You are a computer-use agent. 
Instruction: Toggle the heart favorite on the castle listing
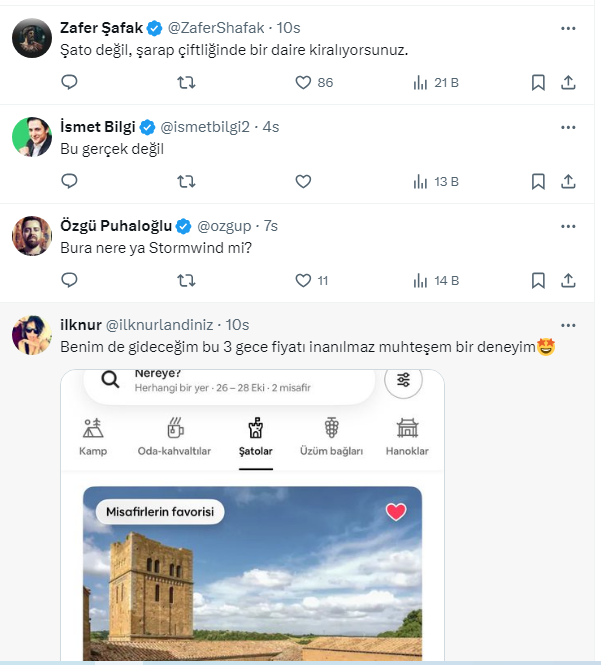(396, 512)
